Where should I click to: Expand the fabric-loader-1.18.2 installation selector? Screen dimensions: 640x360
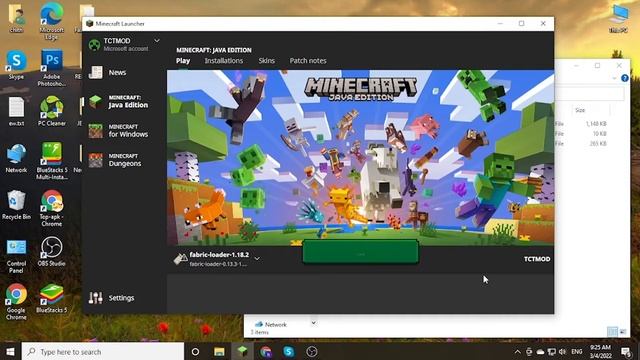(x=257, y=259)
